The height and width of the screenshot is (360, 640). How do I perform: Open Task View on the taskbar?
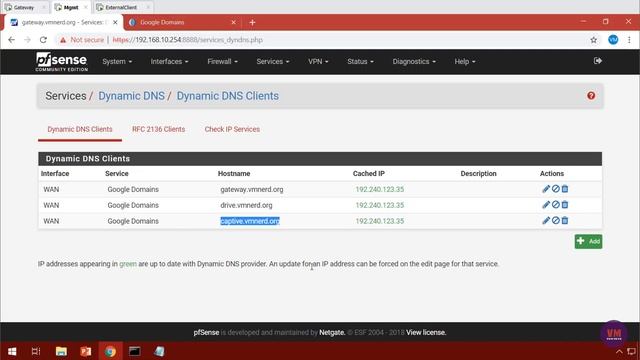coord(36,351)
